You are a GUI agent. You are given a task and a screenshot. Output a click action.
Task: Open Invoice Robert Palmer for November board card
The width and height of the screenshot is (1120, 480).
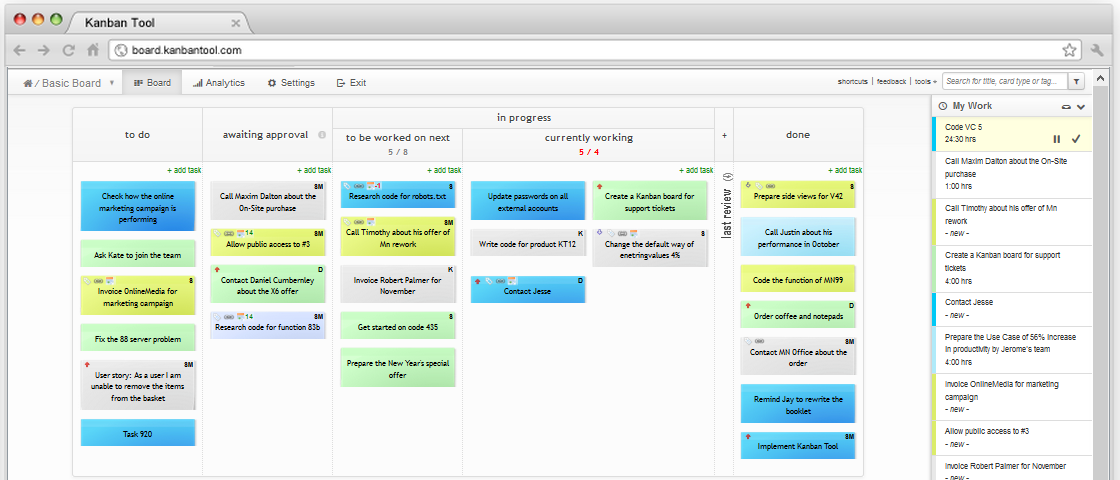point(398,284)
